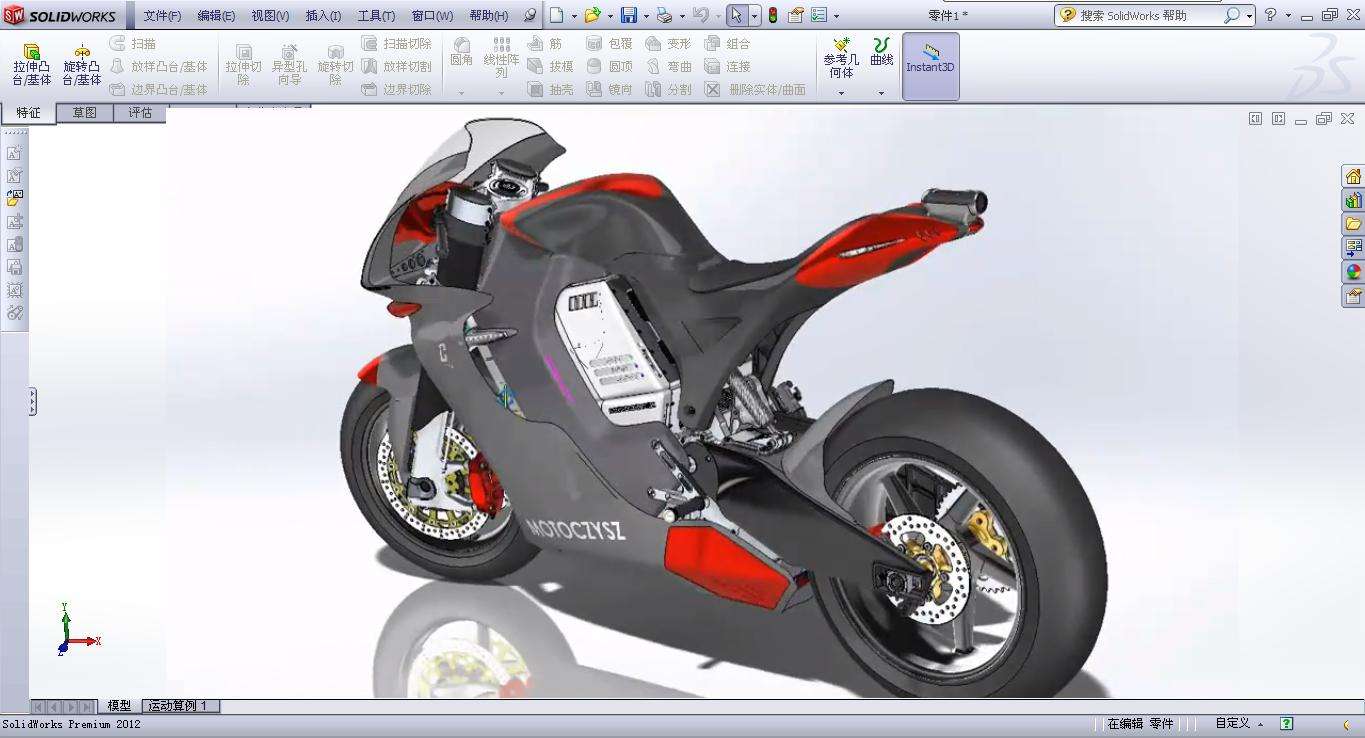Open the 曲线 curves tool

pyautogui.click(x=881, y=52)
